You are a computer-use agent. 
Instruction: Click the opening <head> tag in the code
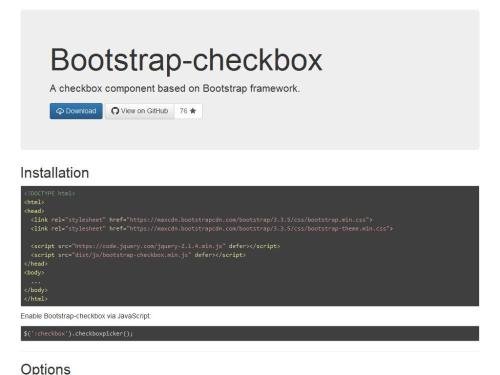pyautogui.click(x=34, y=211)
